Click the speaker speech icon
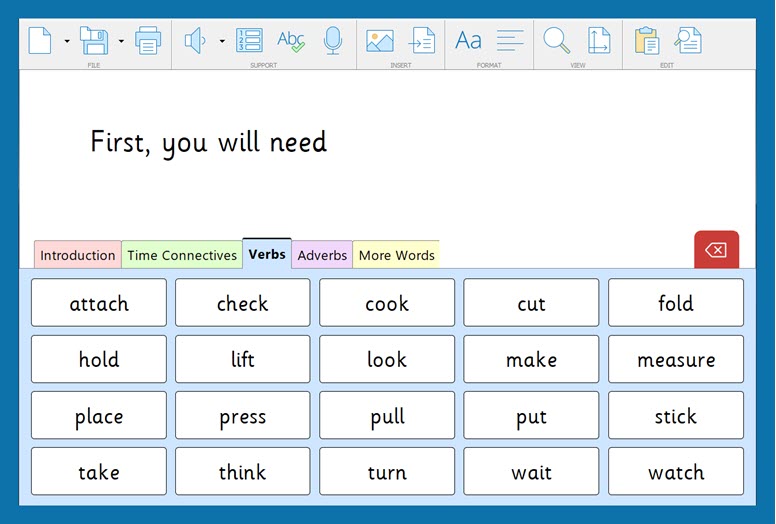The image size is (776, 524). pyautogui.click(x=195, y=40)
